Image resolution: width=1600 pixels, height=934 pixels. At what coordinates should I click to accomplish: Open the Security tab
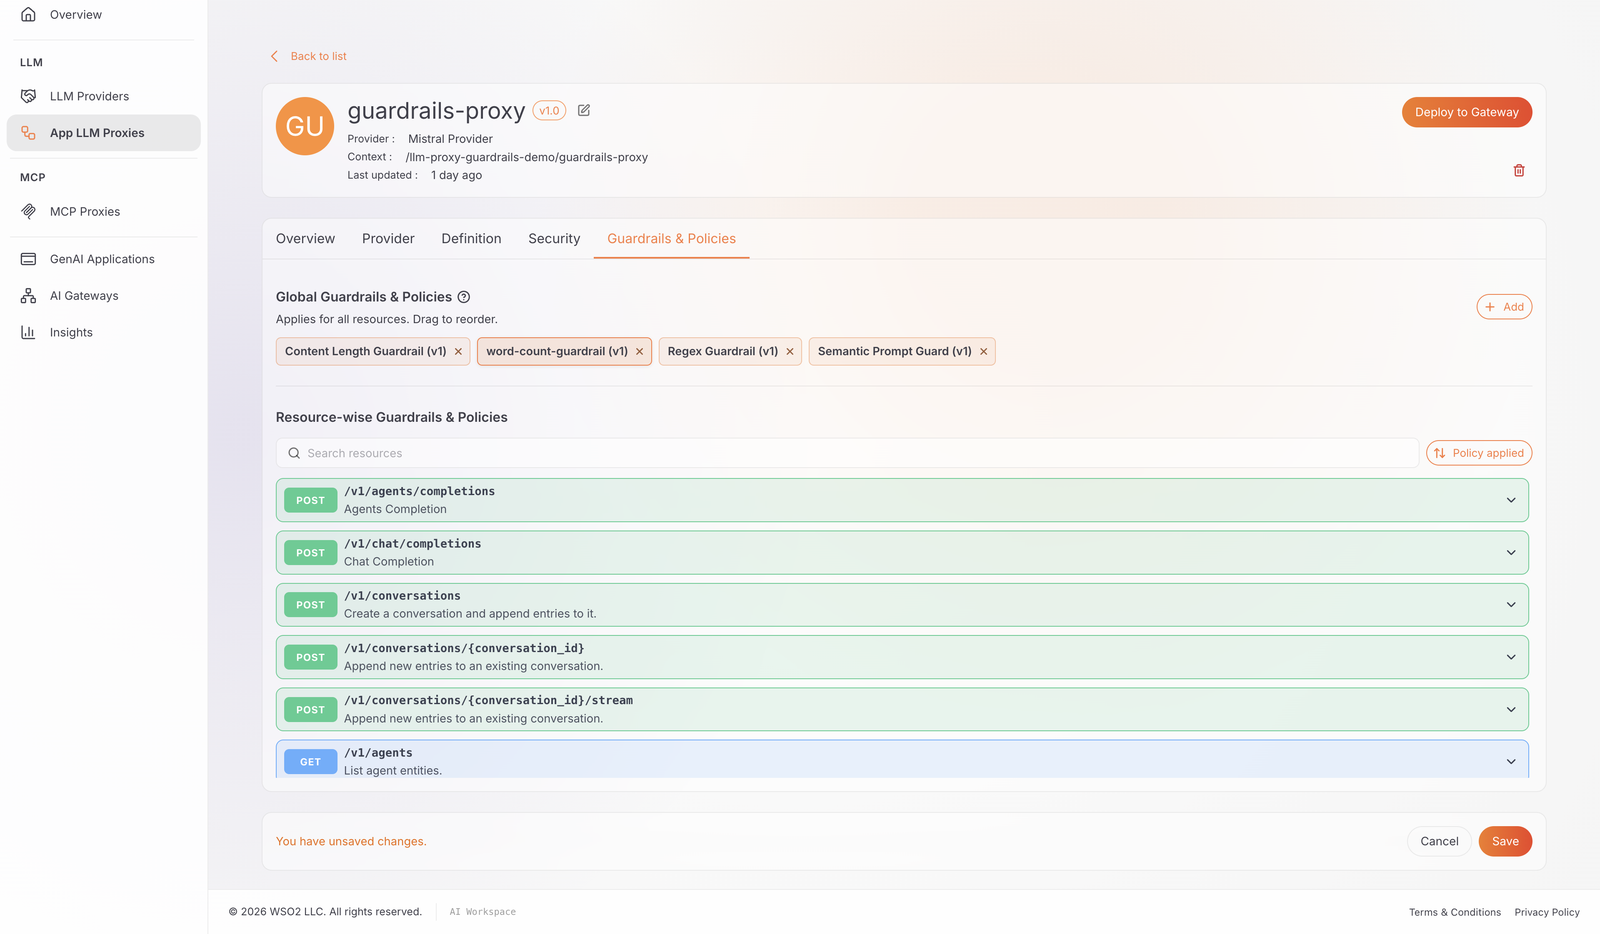pyautogui.click(x=554, y=239)
